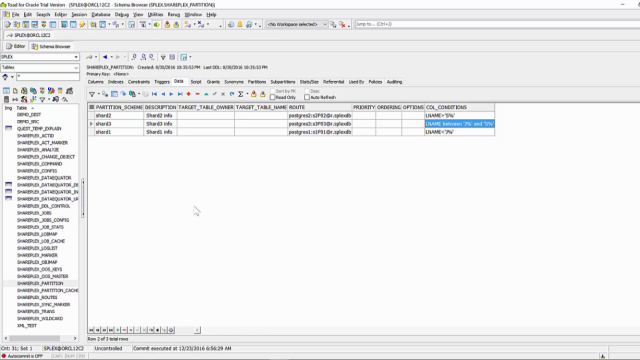Open the Tables object type dropdown
The height and width of the screenshot is (360, 640).
[x=76, y=67]
